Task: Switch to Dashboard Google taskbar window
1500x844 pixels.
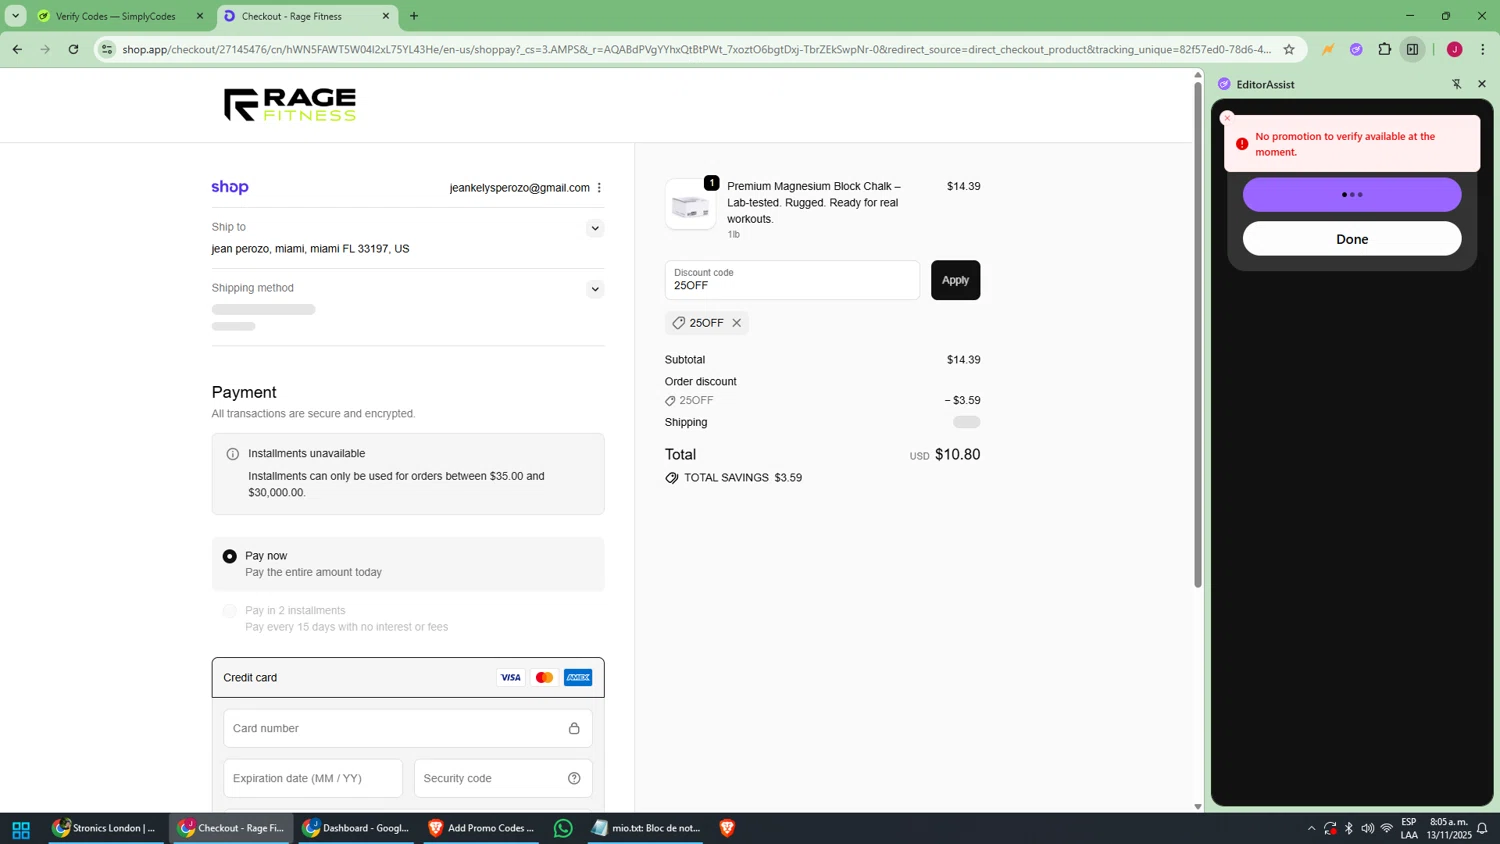Action: tap(357, 828)
